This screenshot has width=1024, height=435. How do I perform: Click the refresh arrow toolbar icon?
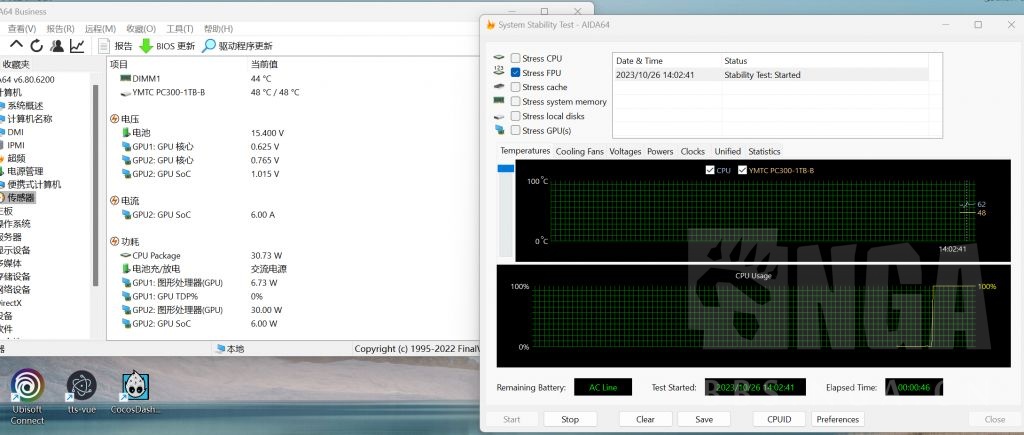click(36, 46)
